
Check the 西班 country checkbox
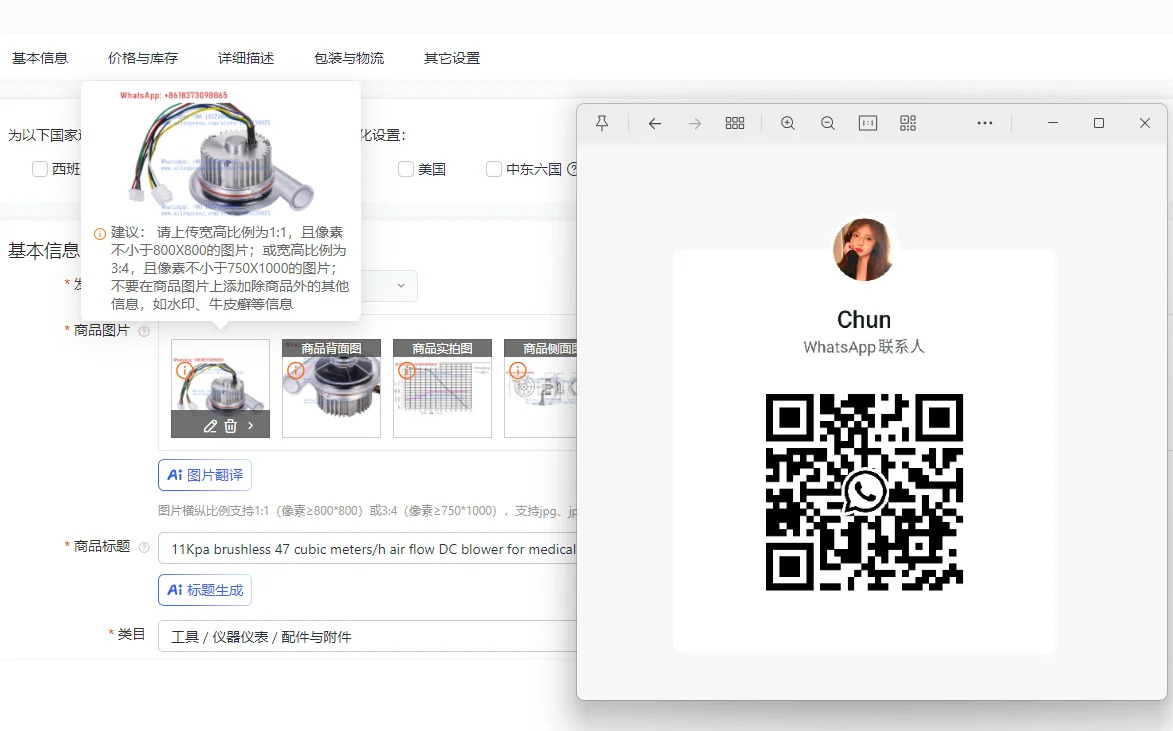(x=40, y=169)
